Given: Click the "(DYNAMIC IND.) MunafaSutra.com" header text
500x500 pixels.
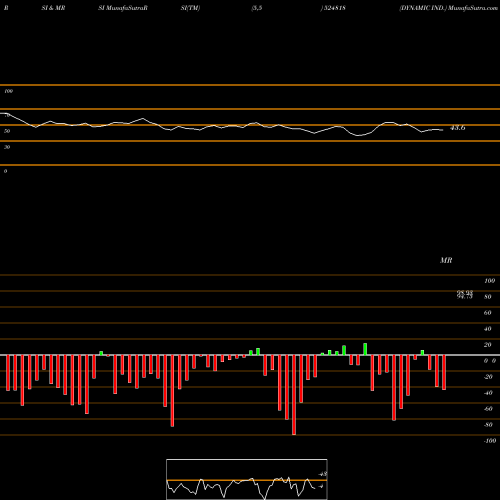Looking at the screenshot, I should click(449, 8).
